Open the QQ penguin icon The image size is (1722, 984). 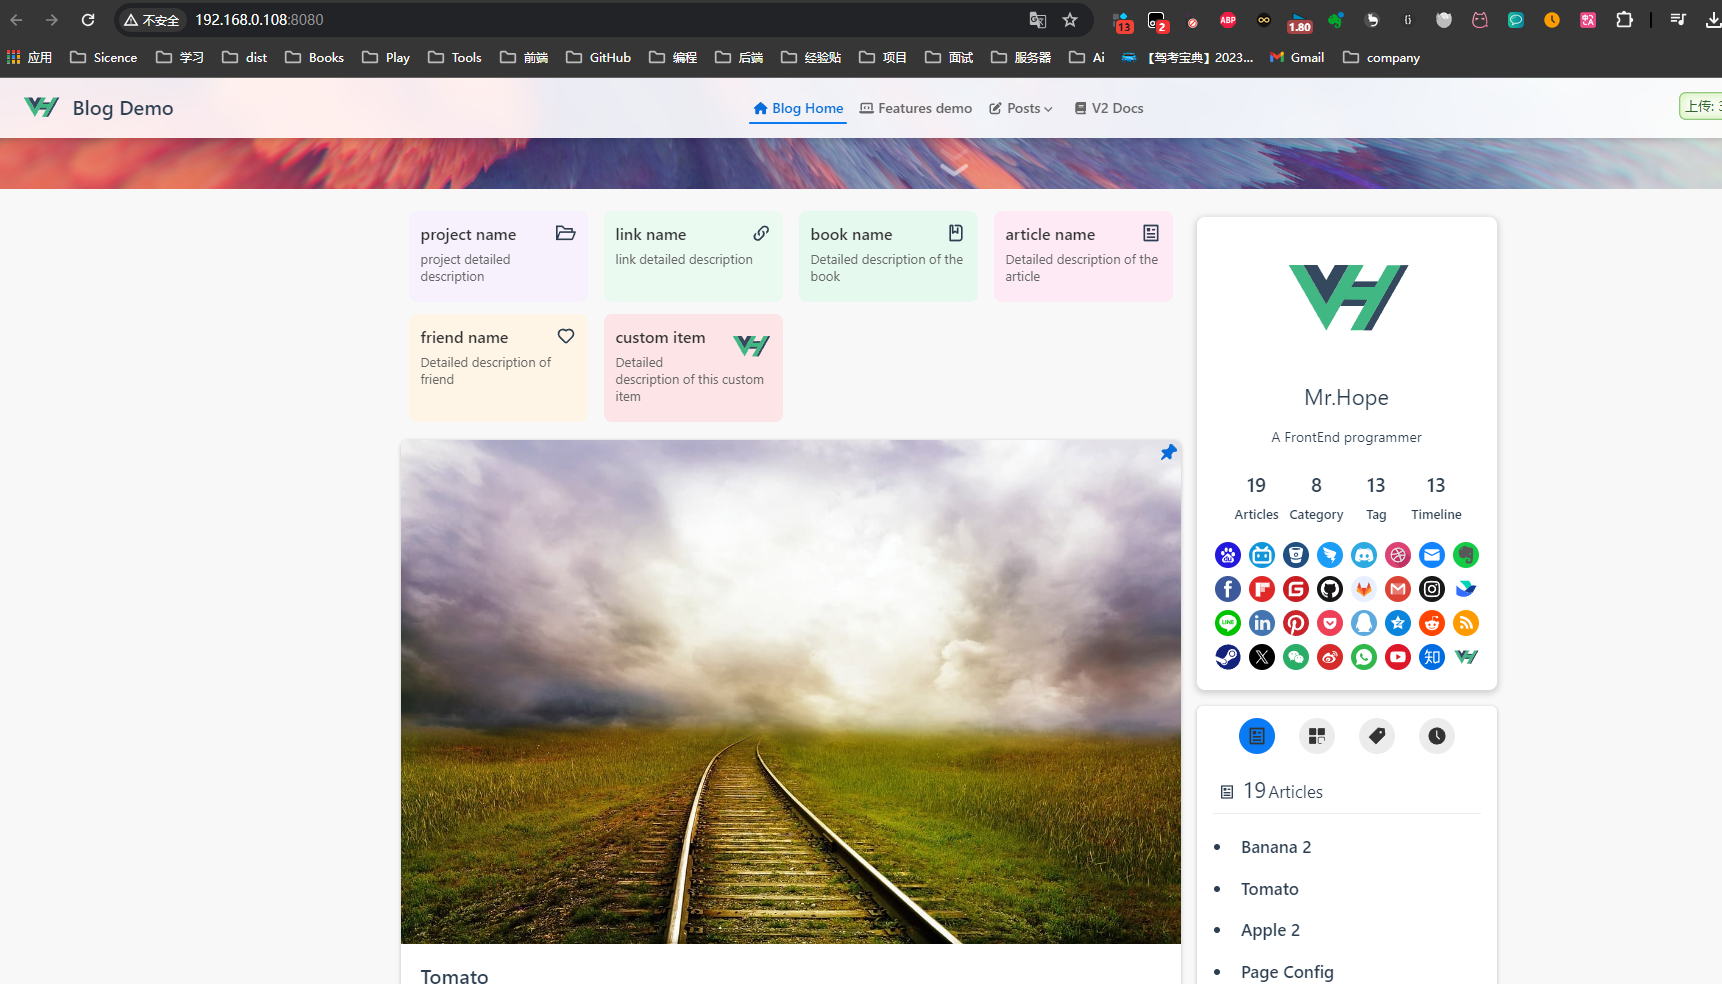[1364, 623]
